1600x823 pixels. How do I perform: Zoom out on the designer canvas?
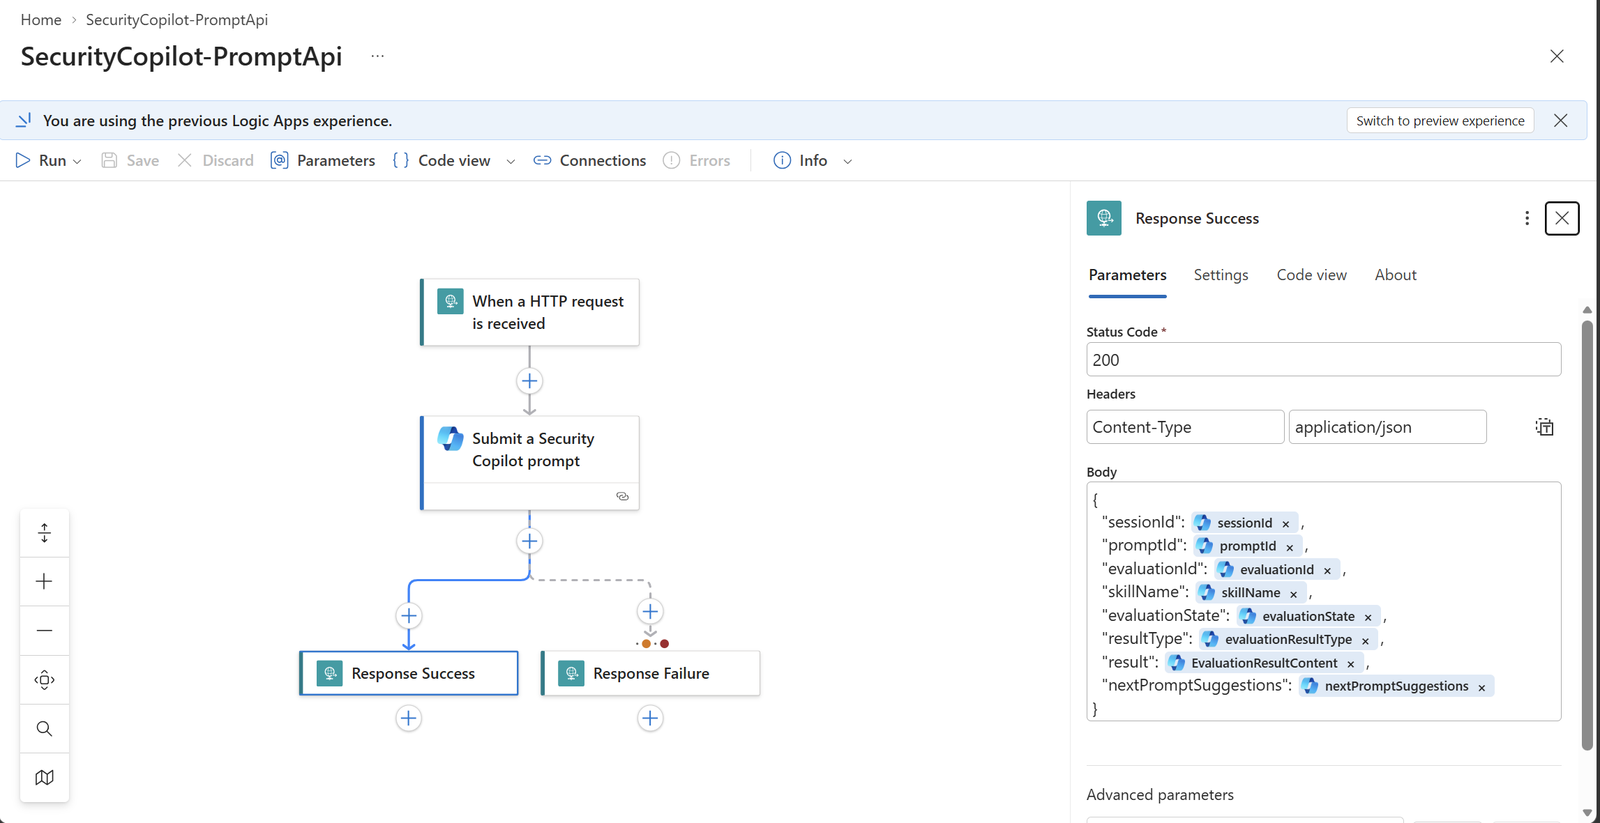pos(44,630)
